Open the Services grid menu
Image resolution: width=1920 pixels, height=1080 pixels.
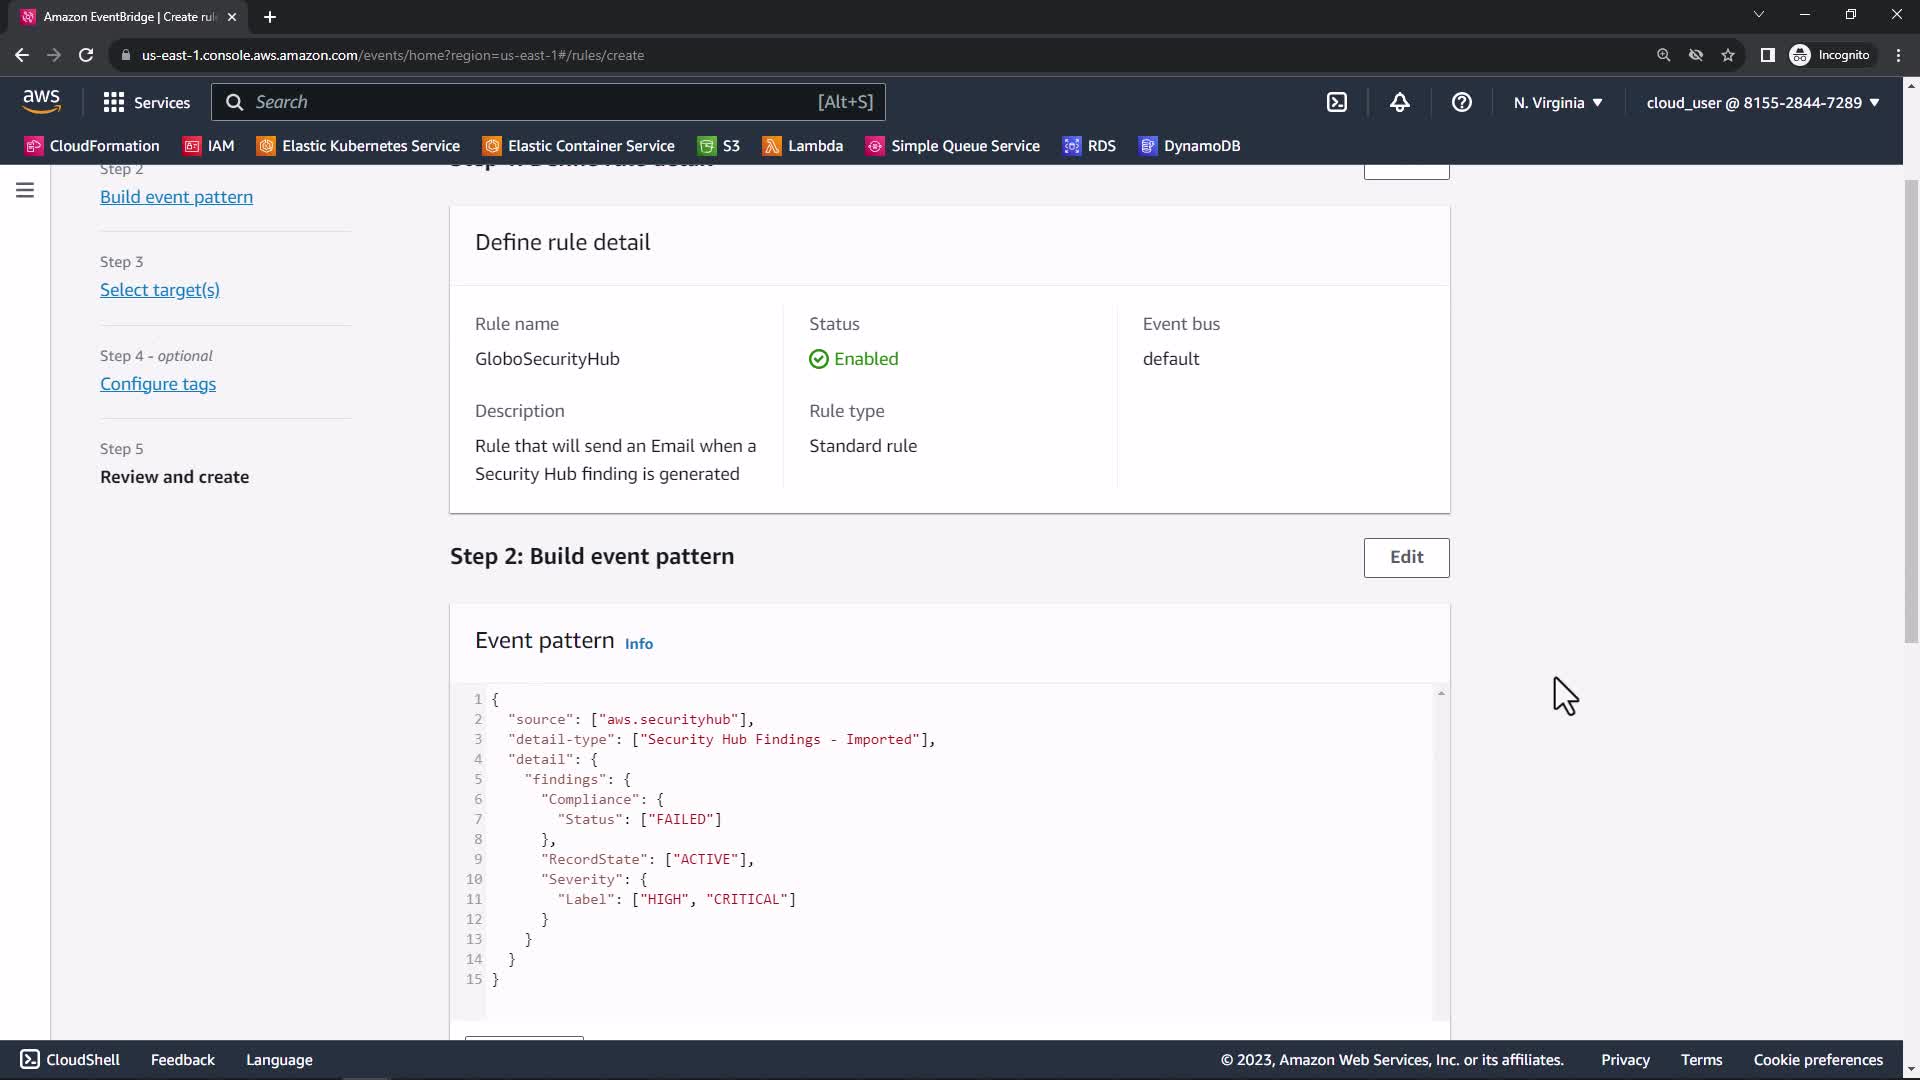[x=146, y=103]
